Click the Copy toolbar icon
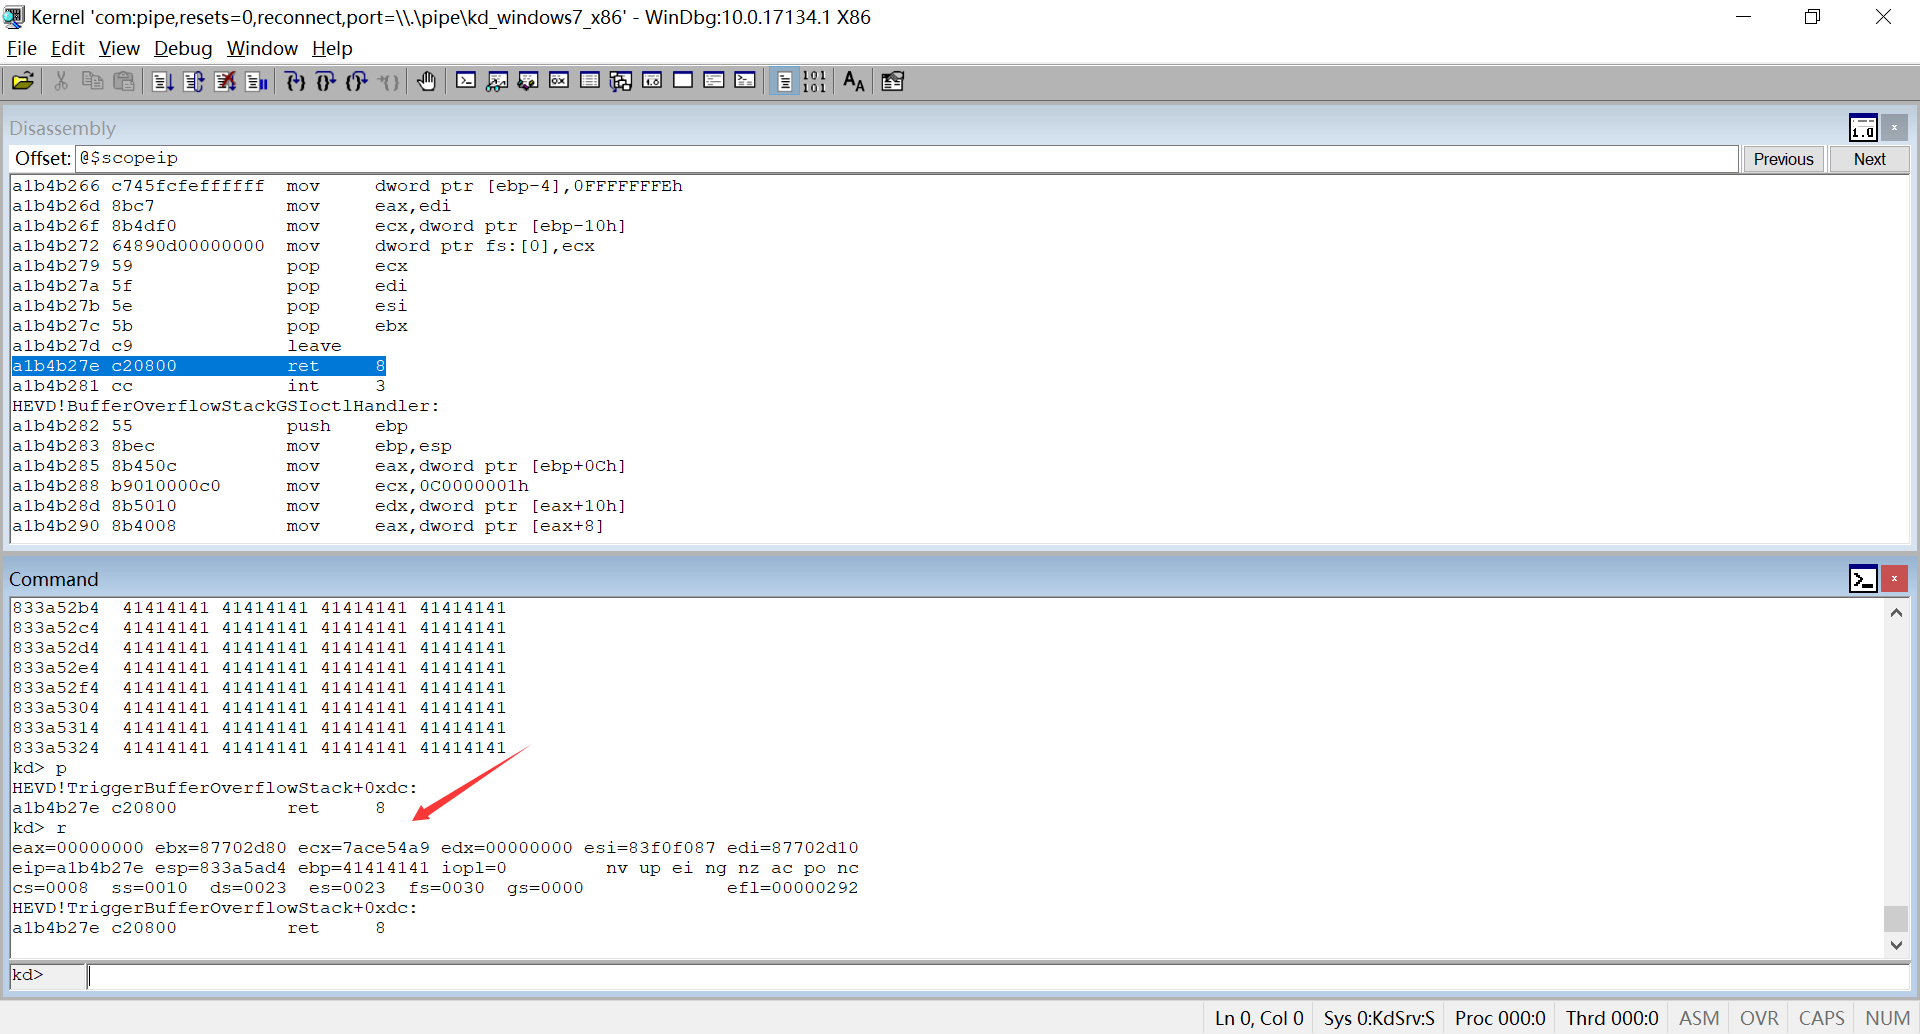This screenshot has width=1920, height=1034. coord(92,81)
